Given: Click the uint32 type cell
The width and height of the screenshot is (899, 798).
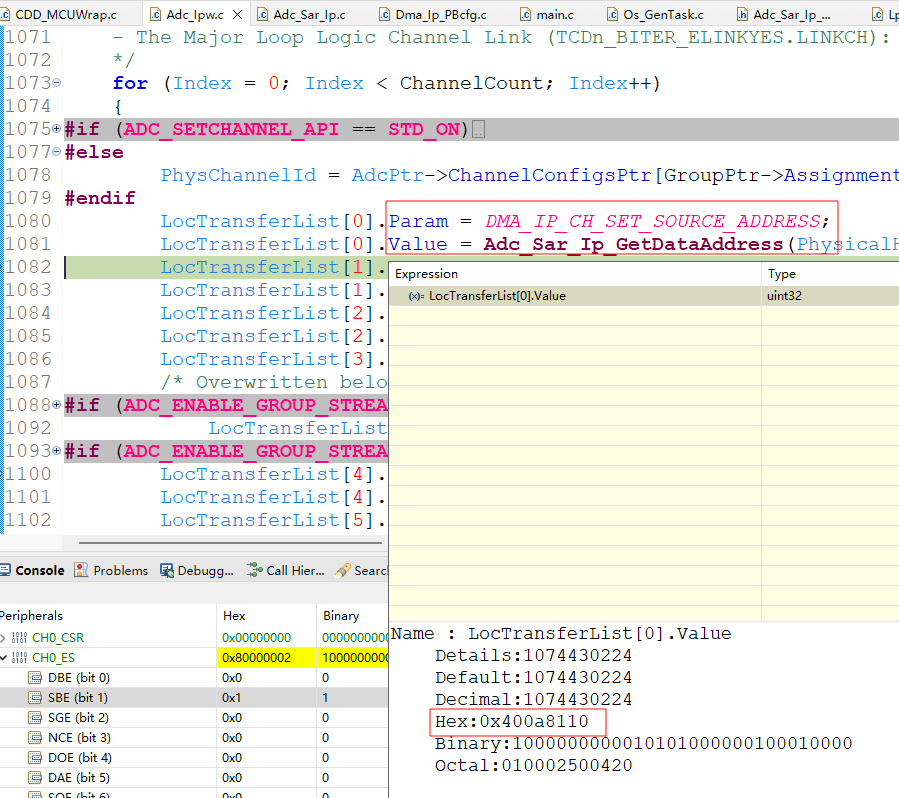Looking at the screenshot, I should [x=784, y=296].
